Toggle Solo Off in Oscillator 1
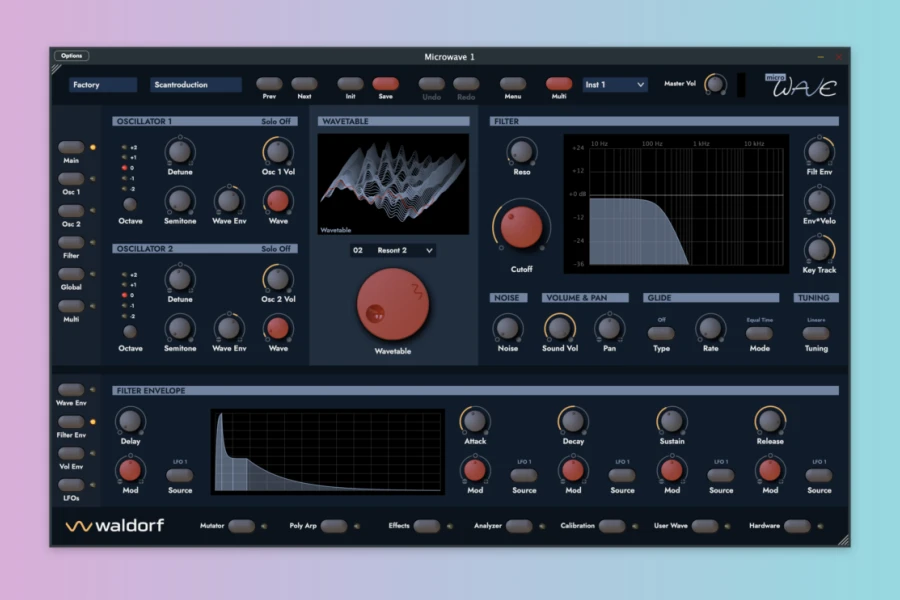 pyautogui.click(x=276, y=121)
